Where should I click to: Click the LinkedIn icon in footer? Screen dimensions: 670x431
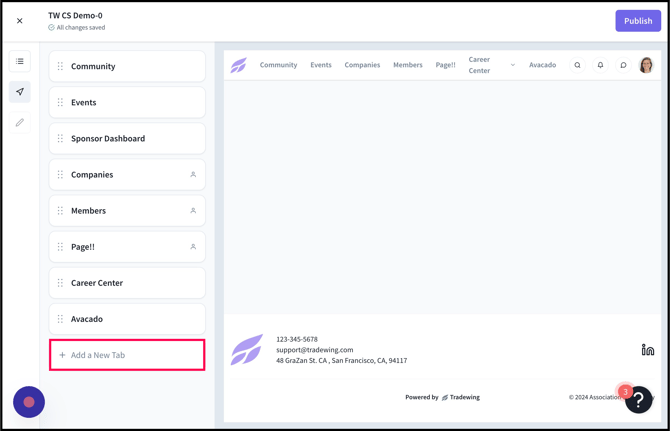pyautogui.click(x=647, y=350)
